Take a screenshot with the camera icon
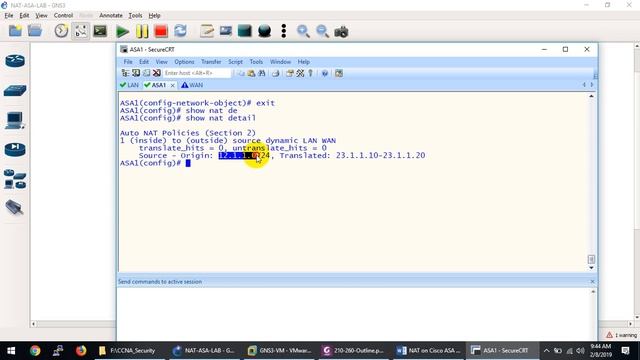The image size is (640, 360). point(341,32)
